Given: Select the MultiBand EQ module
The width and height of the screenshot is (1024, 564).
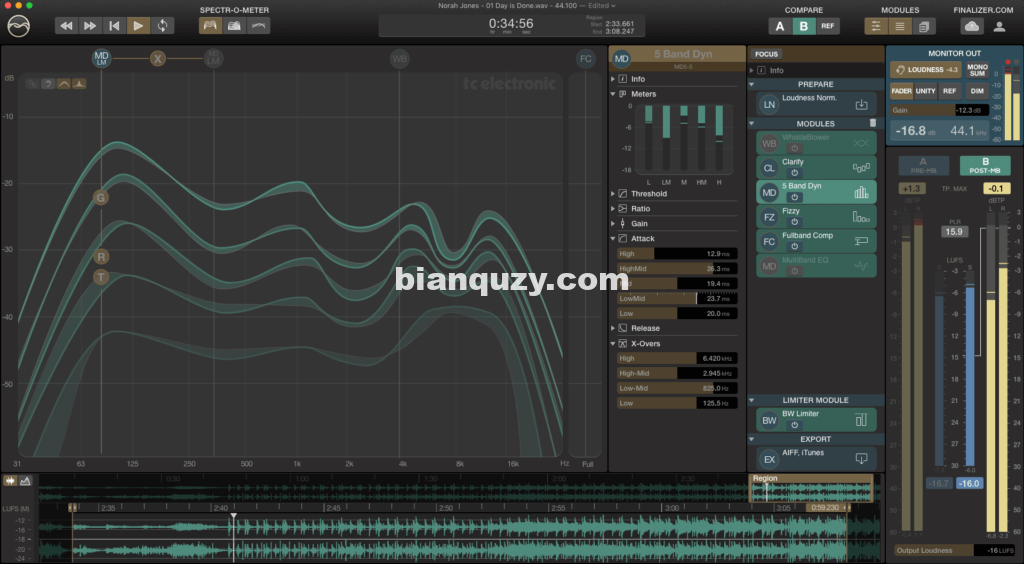Looking at the screenshot, I should point(816,266).
